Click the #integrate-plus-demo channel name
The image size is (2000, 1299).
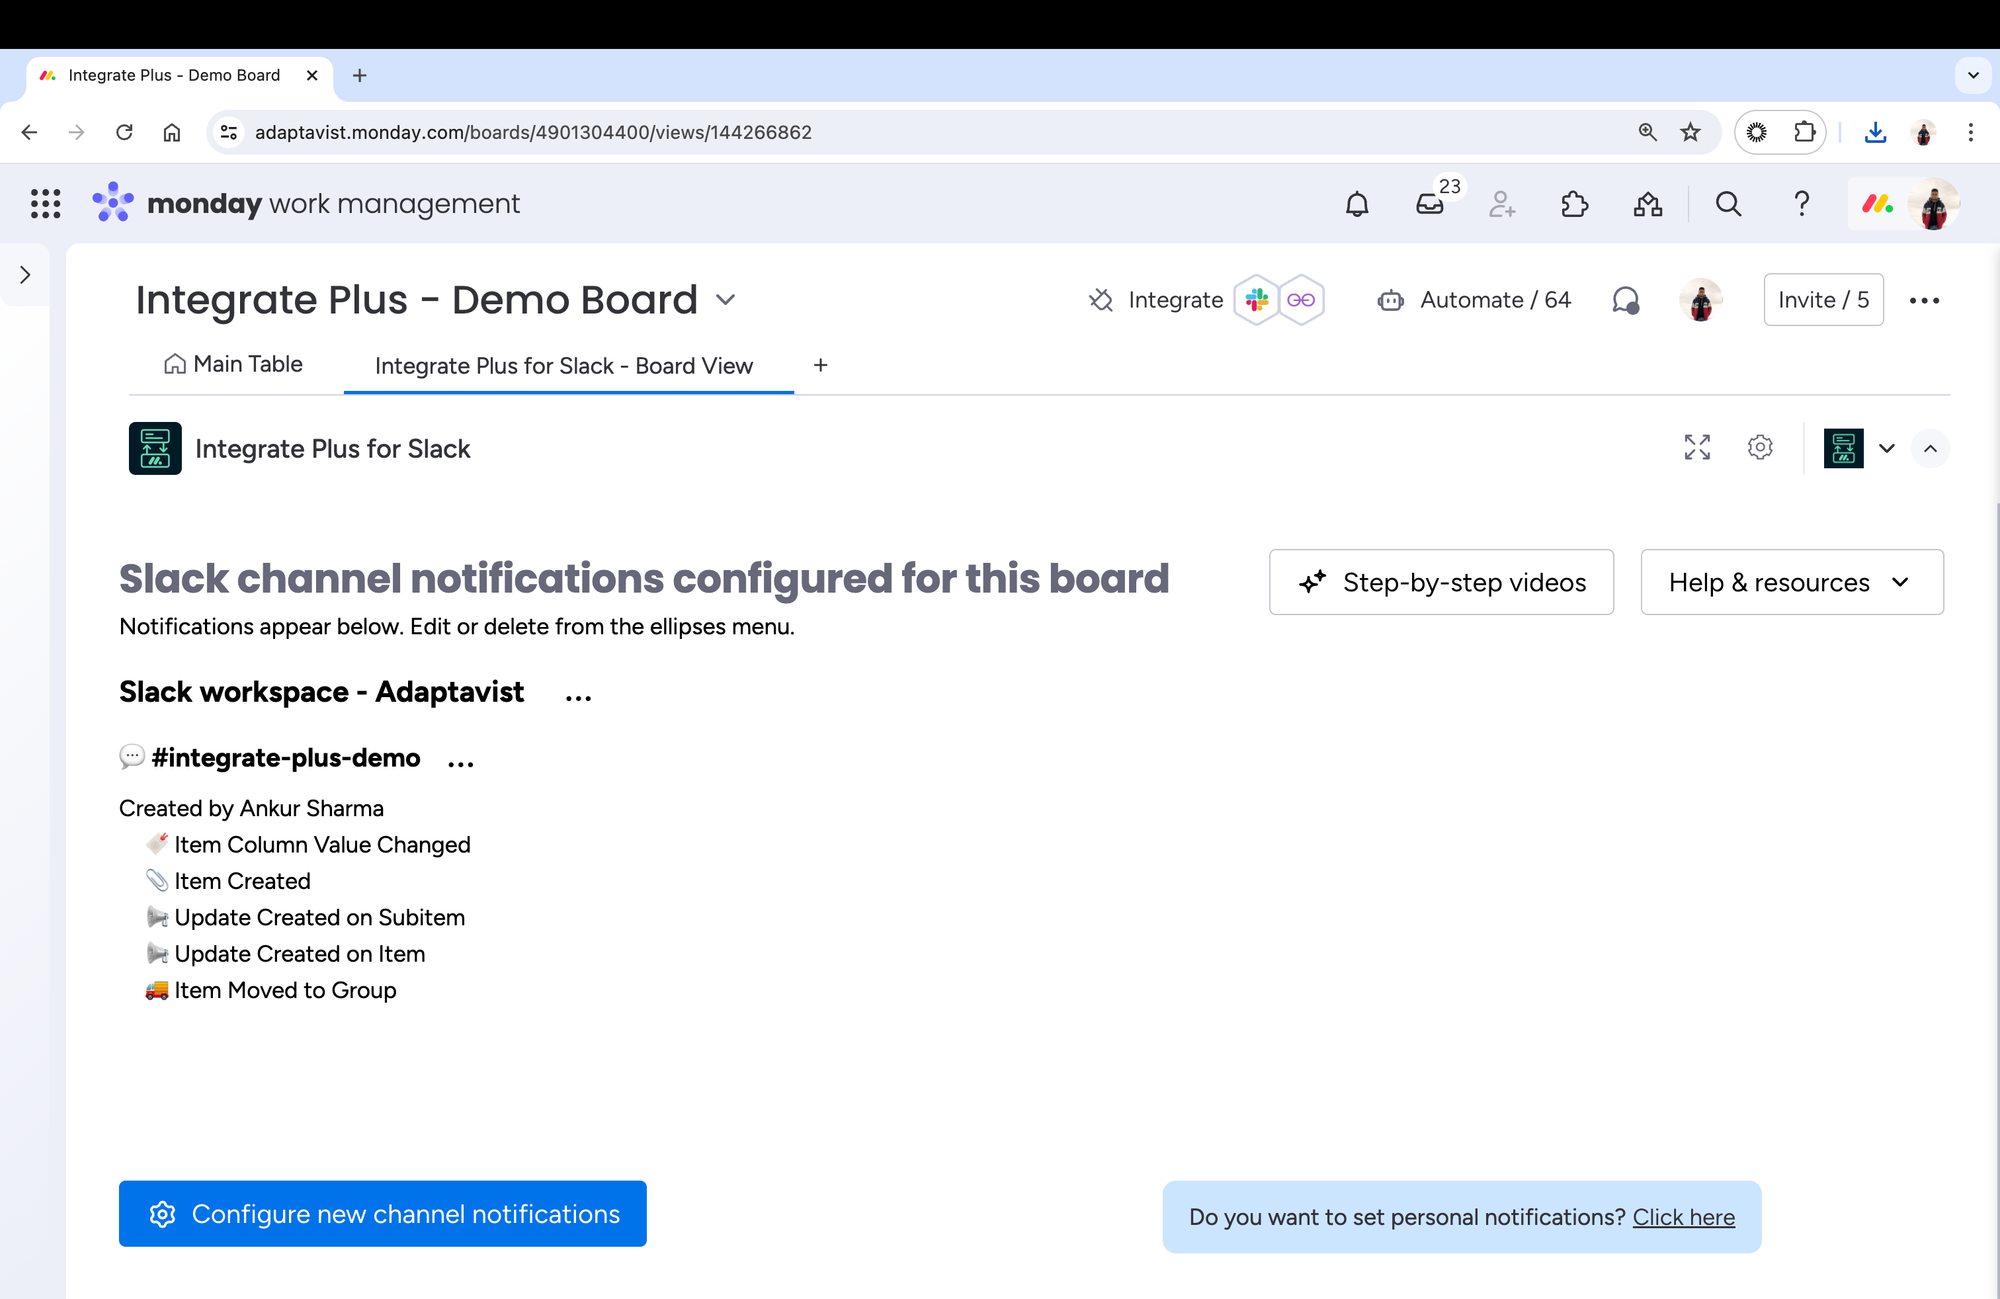coord(286,758)
